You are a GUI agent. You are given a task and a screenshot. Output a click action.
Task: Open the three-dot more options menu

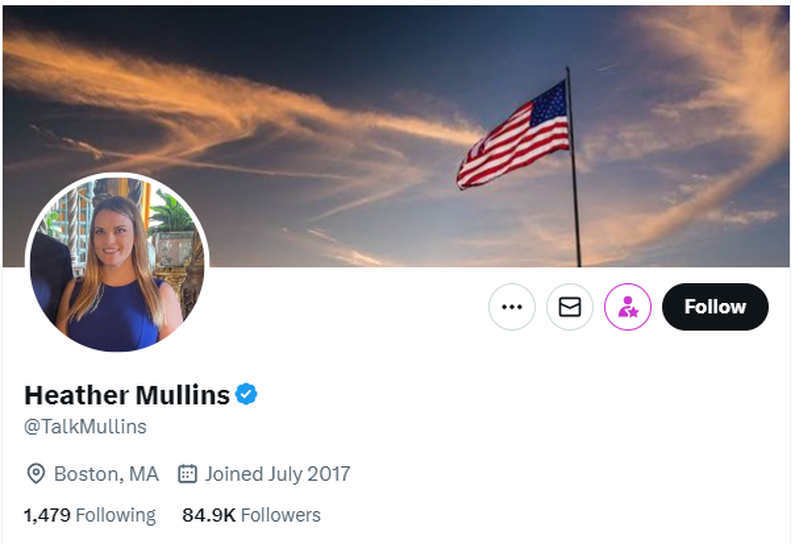click(512, 307)
